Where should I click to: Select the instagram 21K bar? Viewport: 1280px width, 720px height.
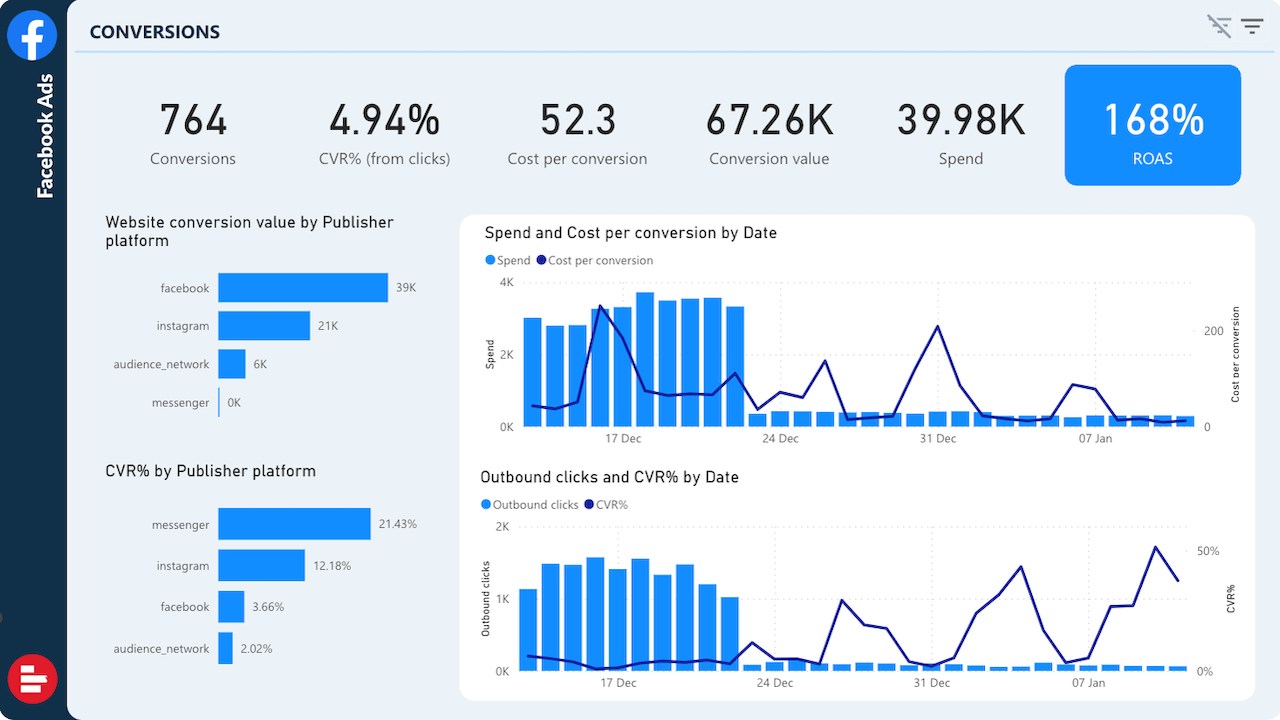click(264, 326)
